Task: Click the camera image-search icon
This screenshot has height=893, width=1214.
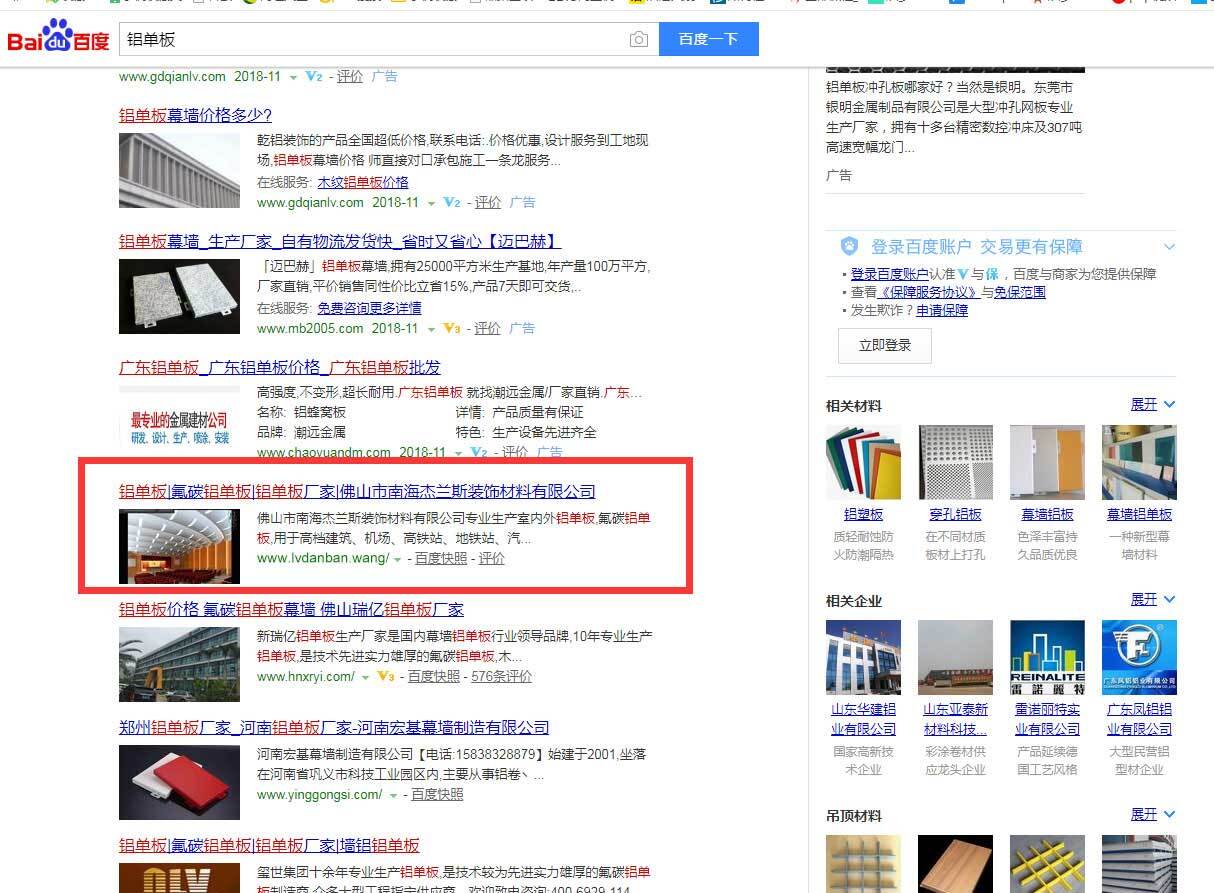Action: coord(639,39)
